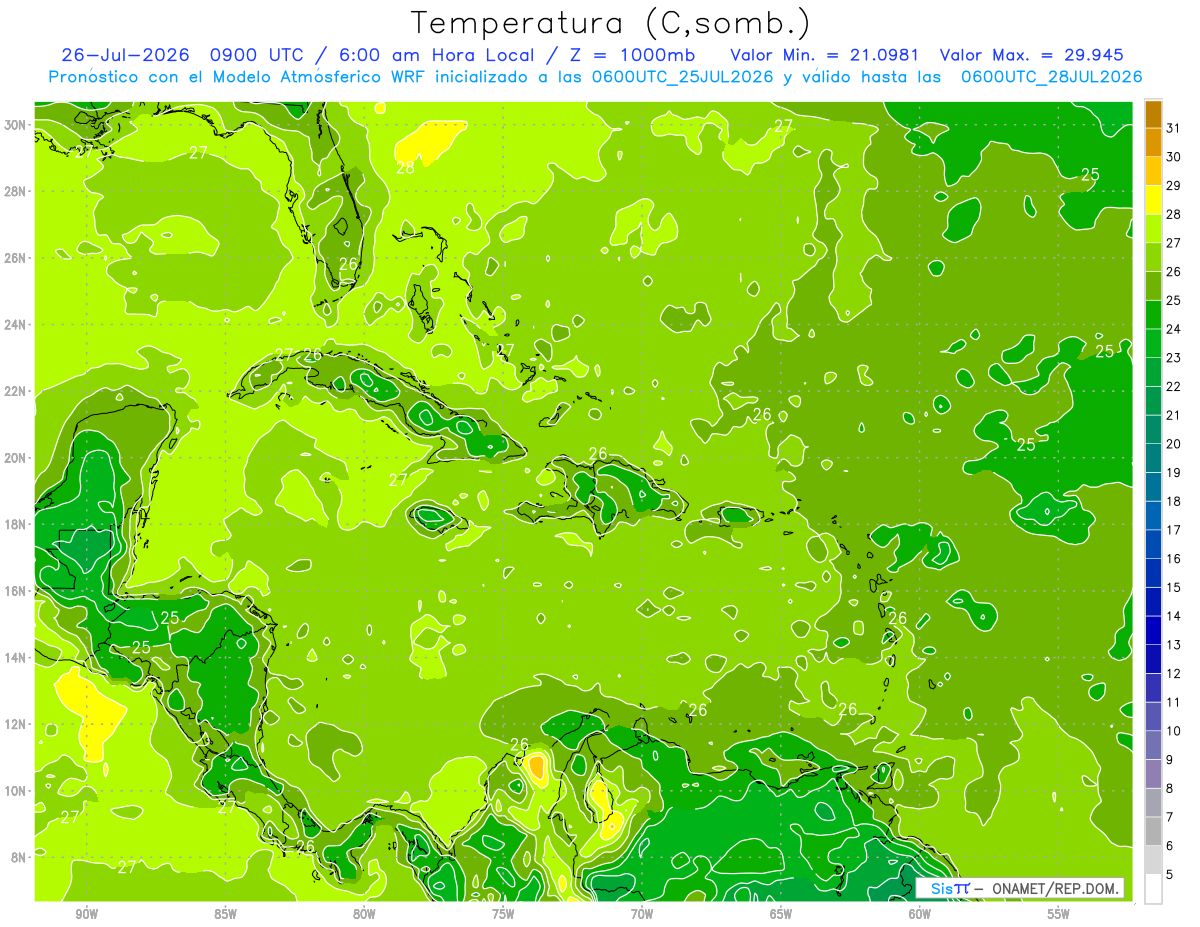
Task: Click the 65W longitude label
Action: coord(781,914)
